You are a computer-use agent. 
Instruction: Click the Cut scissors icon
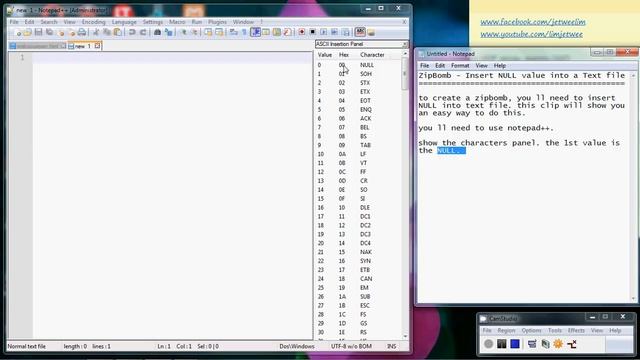(96, 32)
